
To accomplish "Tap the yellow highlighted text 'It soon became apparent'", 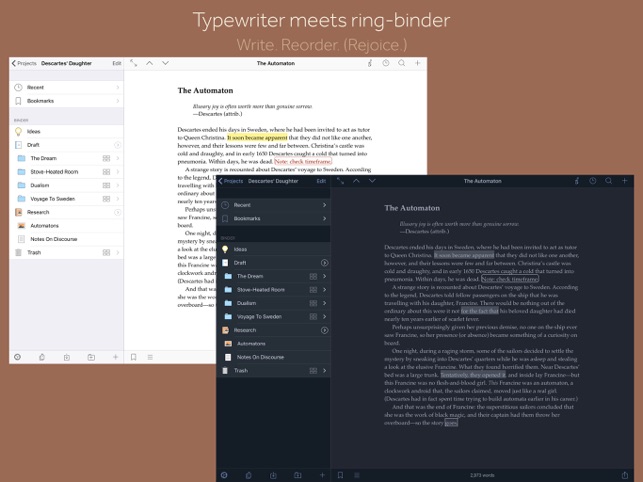I will click(258, 138).
